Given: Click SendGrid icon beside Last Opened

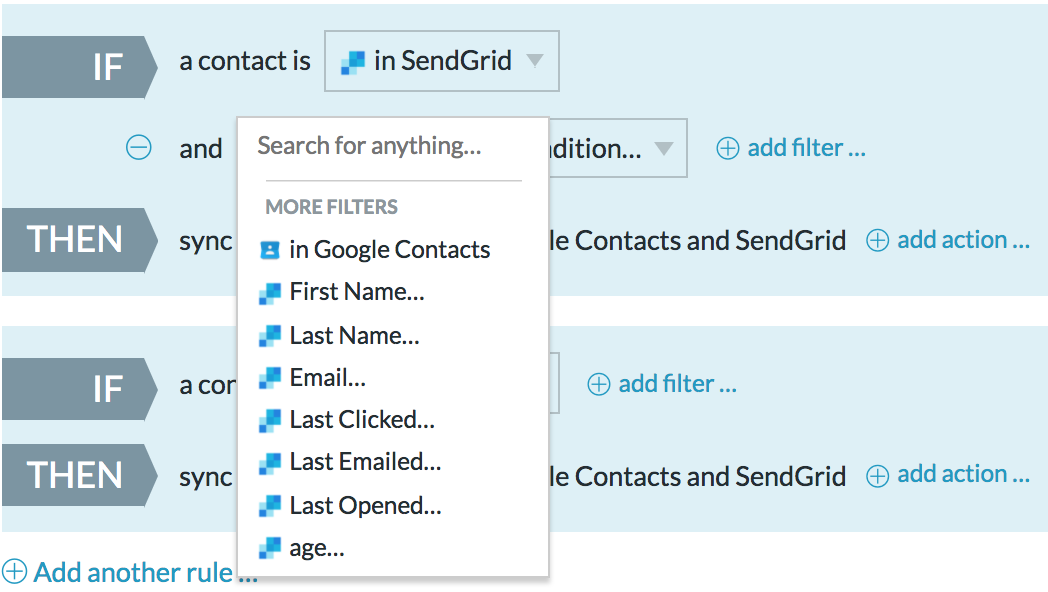Looking at the screenshot, I should [269, 506].
